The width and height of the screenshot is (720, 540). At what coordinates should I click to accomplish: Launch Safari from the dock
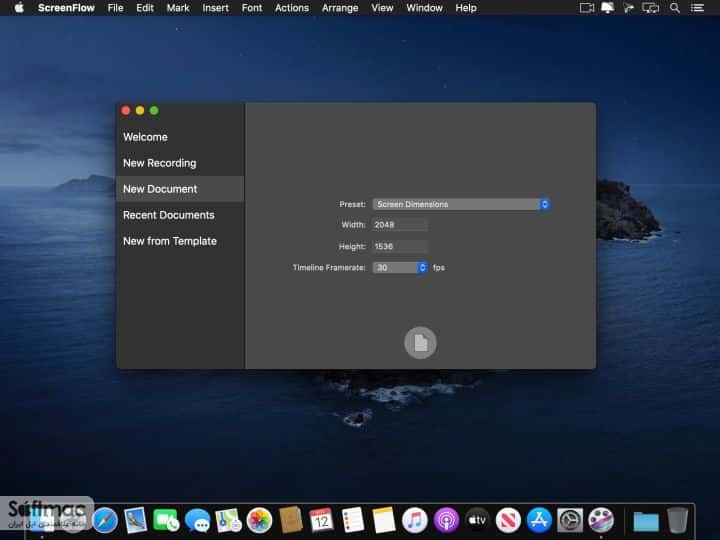tap(105, 520)
